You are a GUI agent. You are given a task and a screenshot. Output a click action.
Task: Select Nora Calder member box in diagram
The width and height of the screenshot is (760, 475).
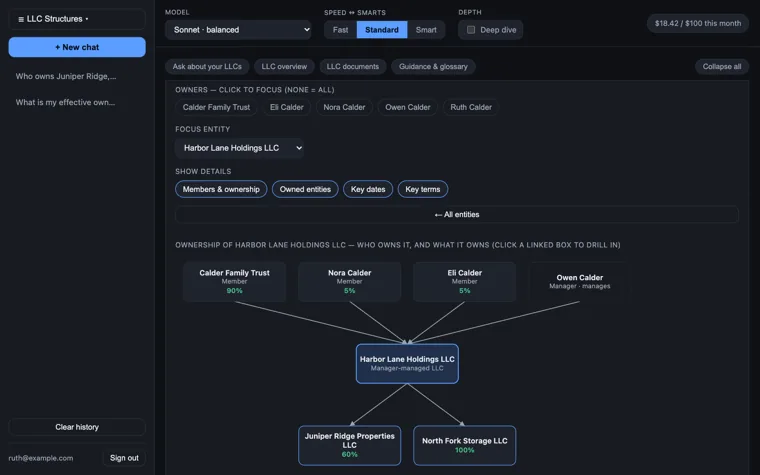coord(349,282)
